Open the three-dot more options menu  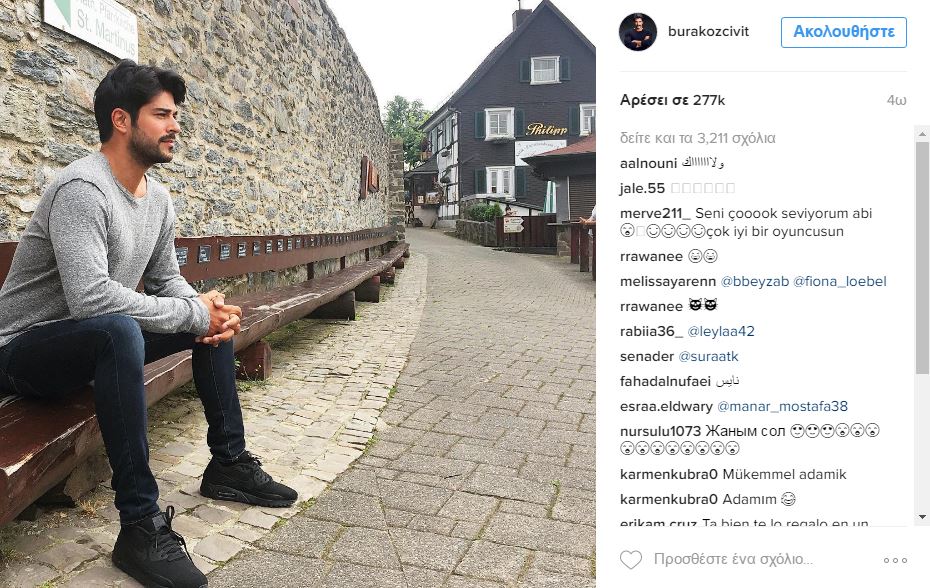[x=895, y=560]
